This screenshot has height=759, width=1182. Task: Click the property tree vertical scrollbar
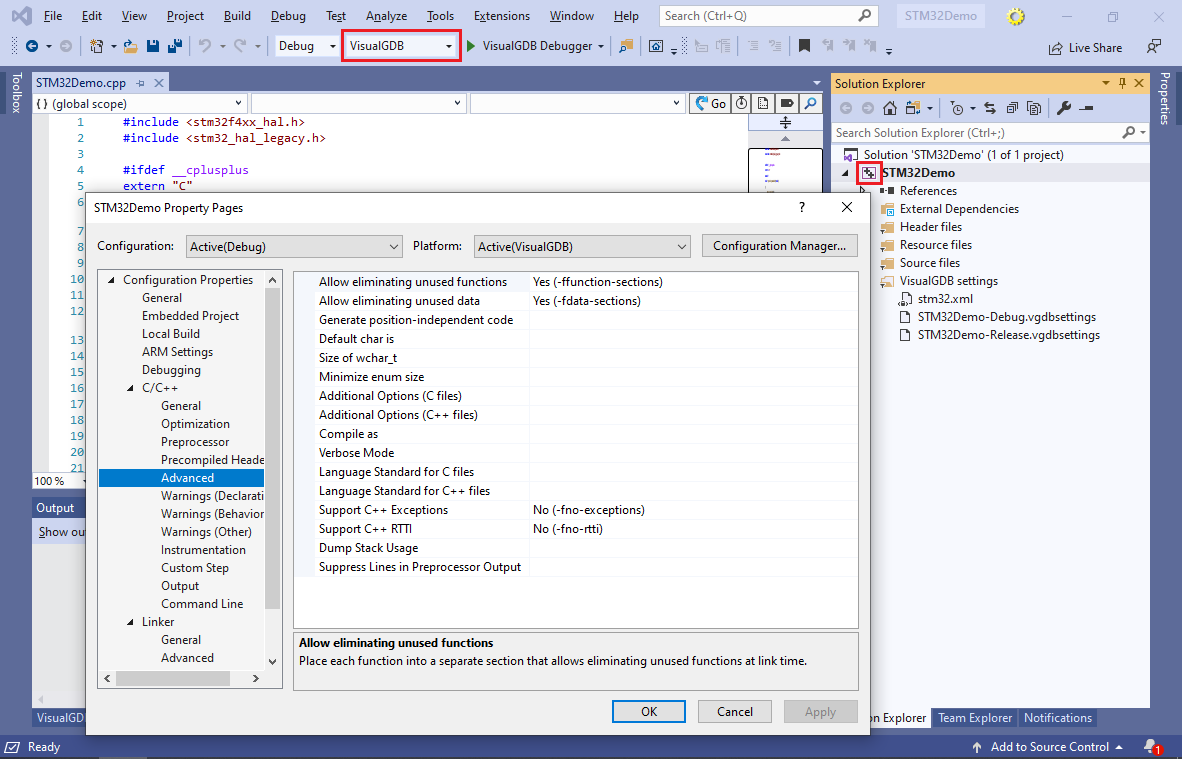click(x=273, y=448)
